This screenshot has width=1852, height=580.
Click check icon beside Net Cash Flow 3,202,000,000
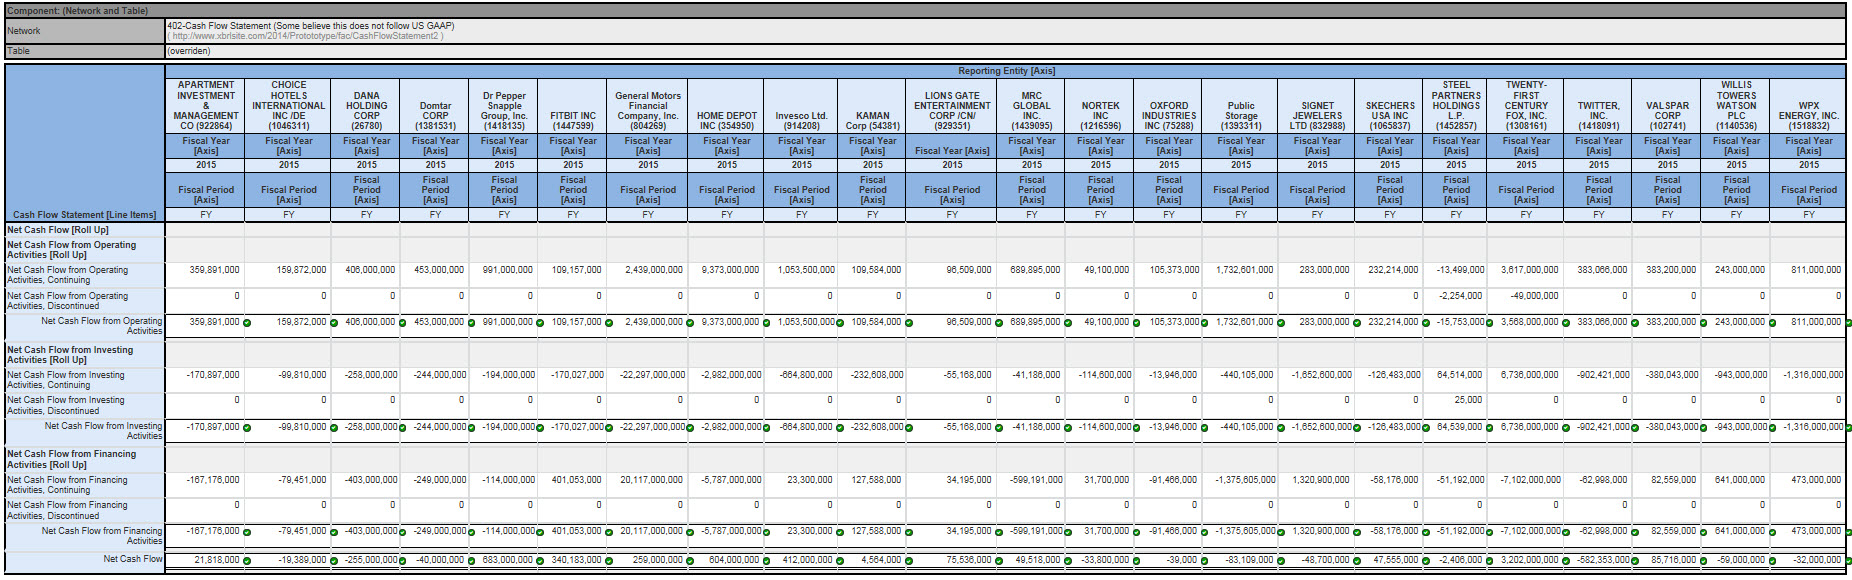click(x=1566, y=561)
